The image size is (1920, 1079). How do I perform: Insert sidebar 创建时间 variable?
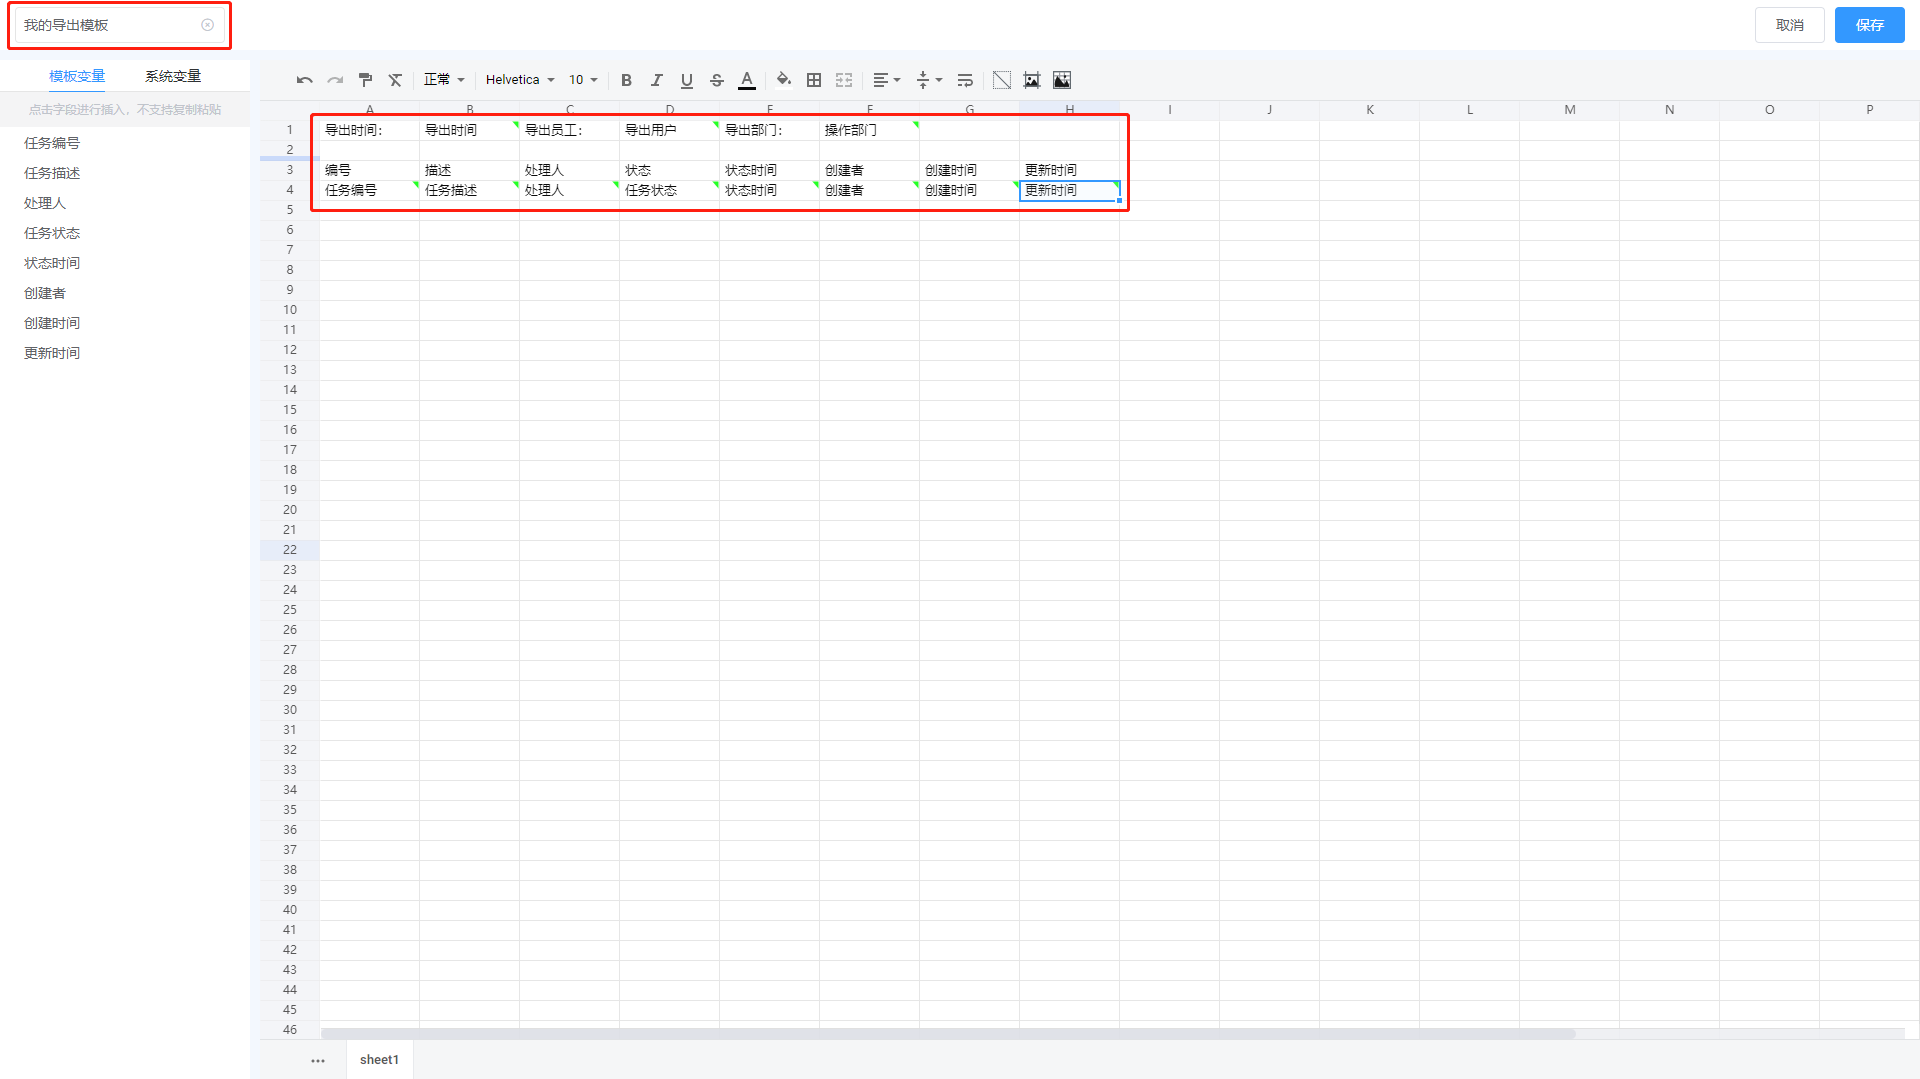point(52,323)
